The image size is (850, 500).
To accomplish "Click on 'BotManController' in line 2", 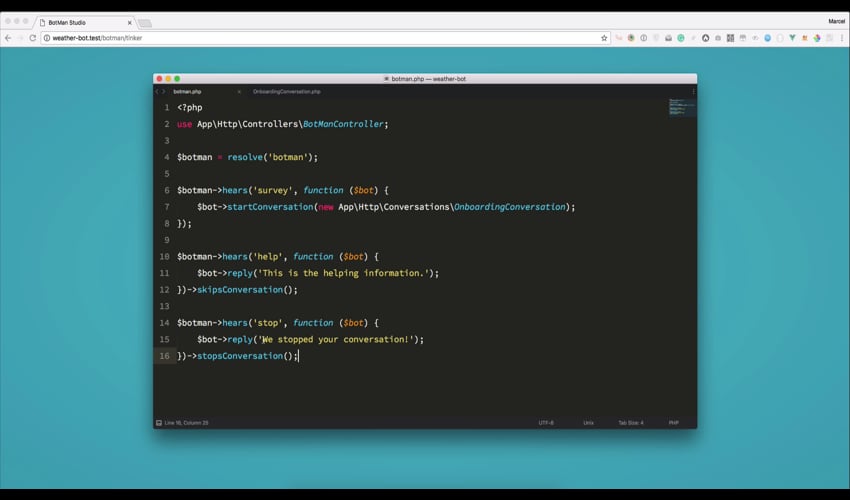I will click(343, 124).
